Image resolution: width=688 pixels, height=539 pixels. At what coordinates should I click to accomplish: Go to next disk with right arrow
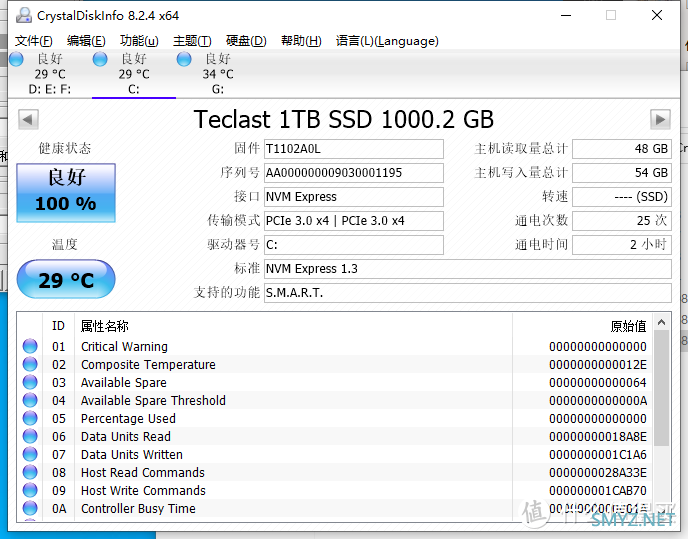click(660, 119)
